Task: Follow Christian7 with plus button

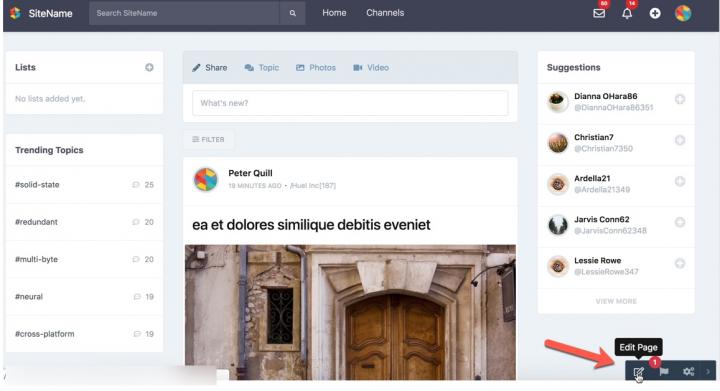Action: click(x=680, y=140)
